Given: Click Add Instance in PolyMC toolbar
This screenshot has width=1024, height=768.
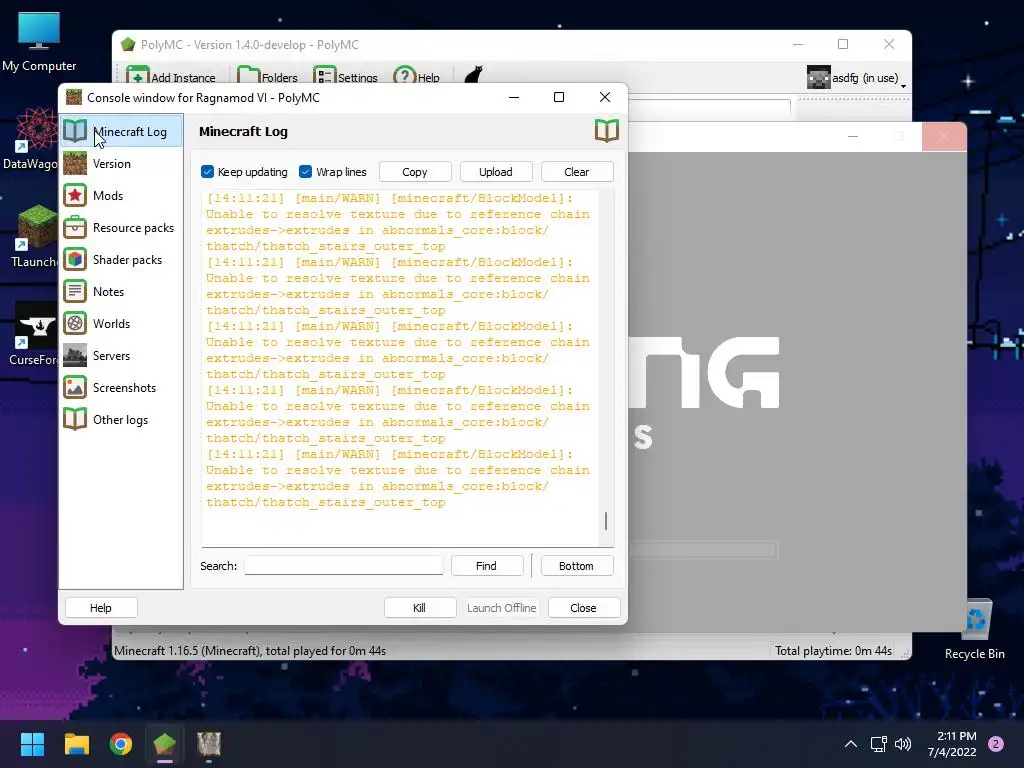Looking at the screenshot, I should 170,77.
